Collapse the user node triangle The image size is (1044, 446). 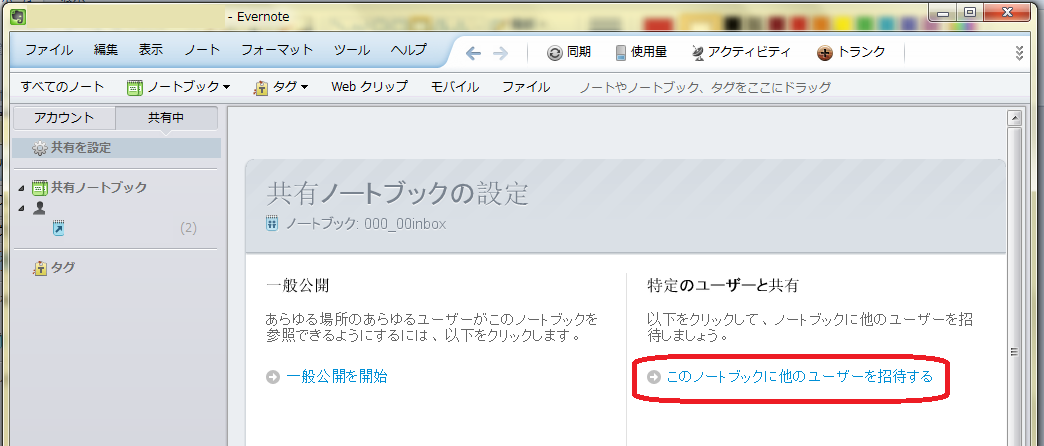point(21,209)
